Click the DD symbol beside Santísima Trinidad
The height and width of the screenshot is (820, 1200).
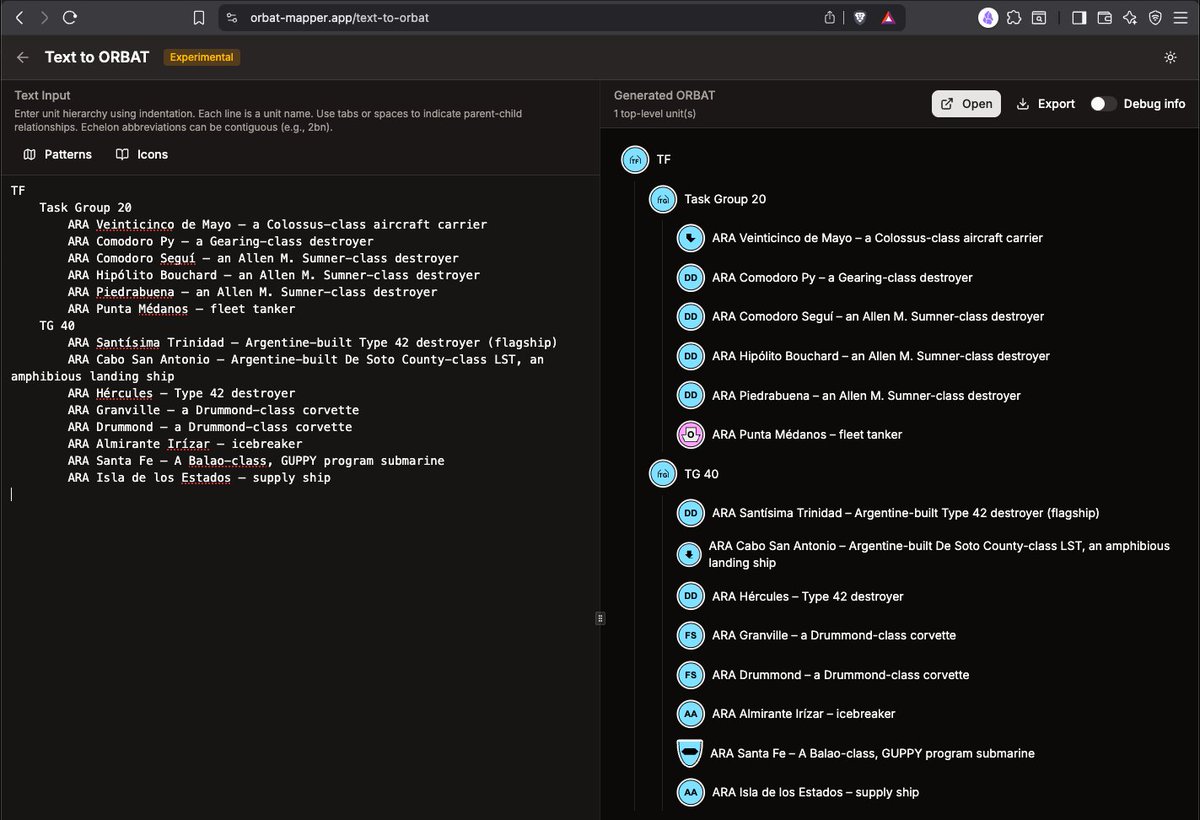point(690,513)
